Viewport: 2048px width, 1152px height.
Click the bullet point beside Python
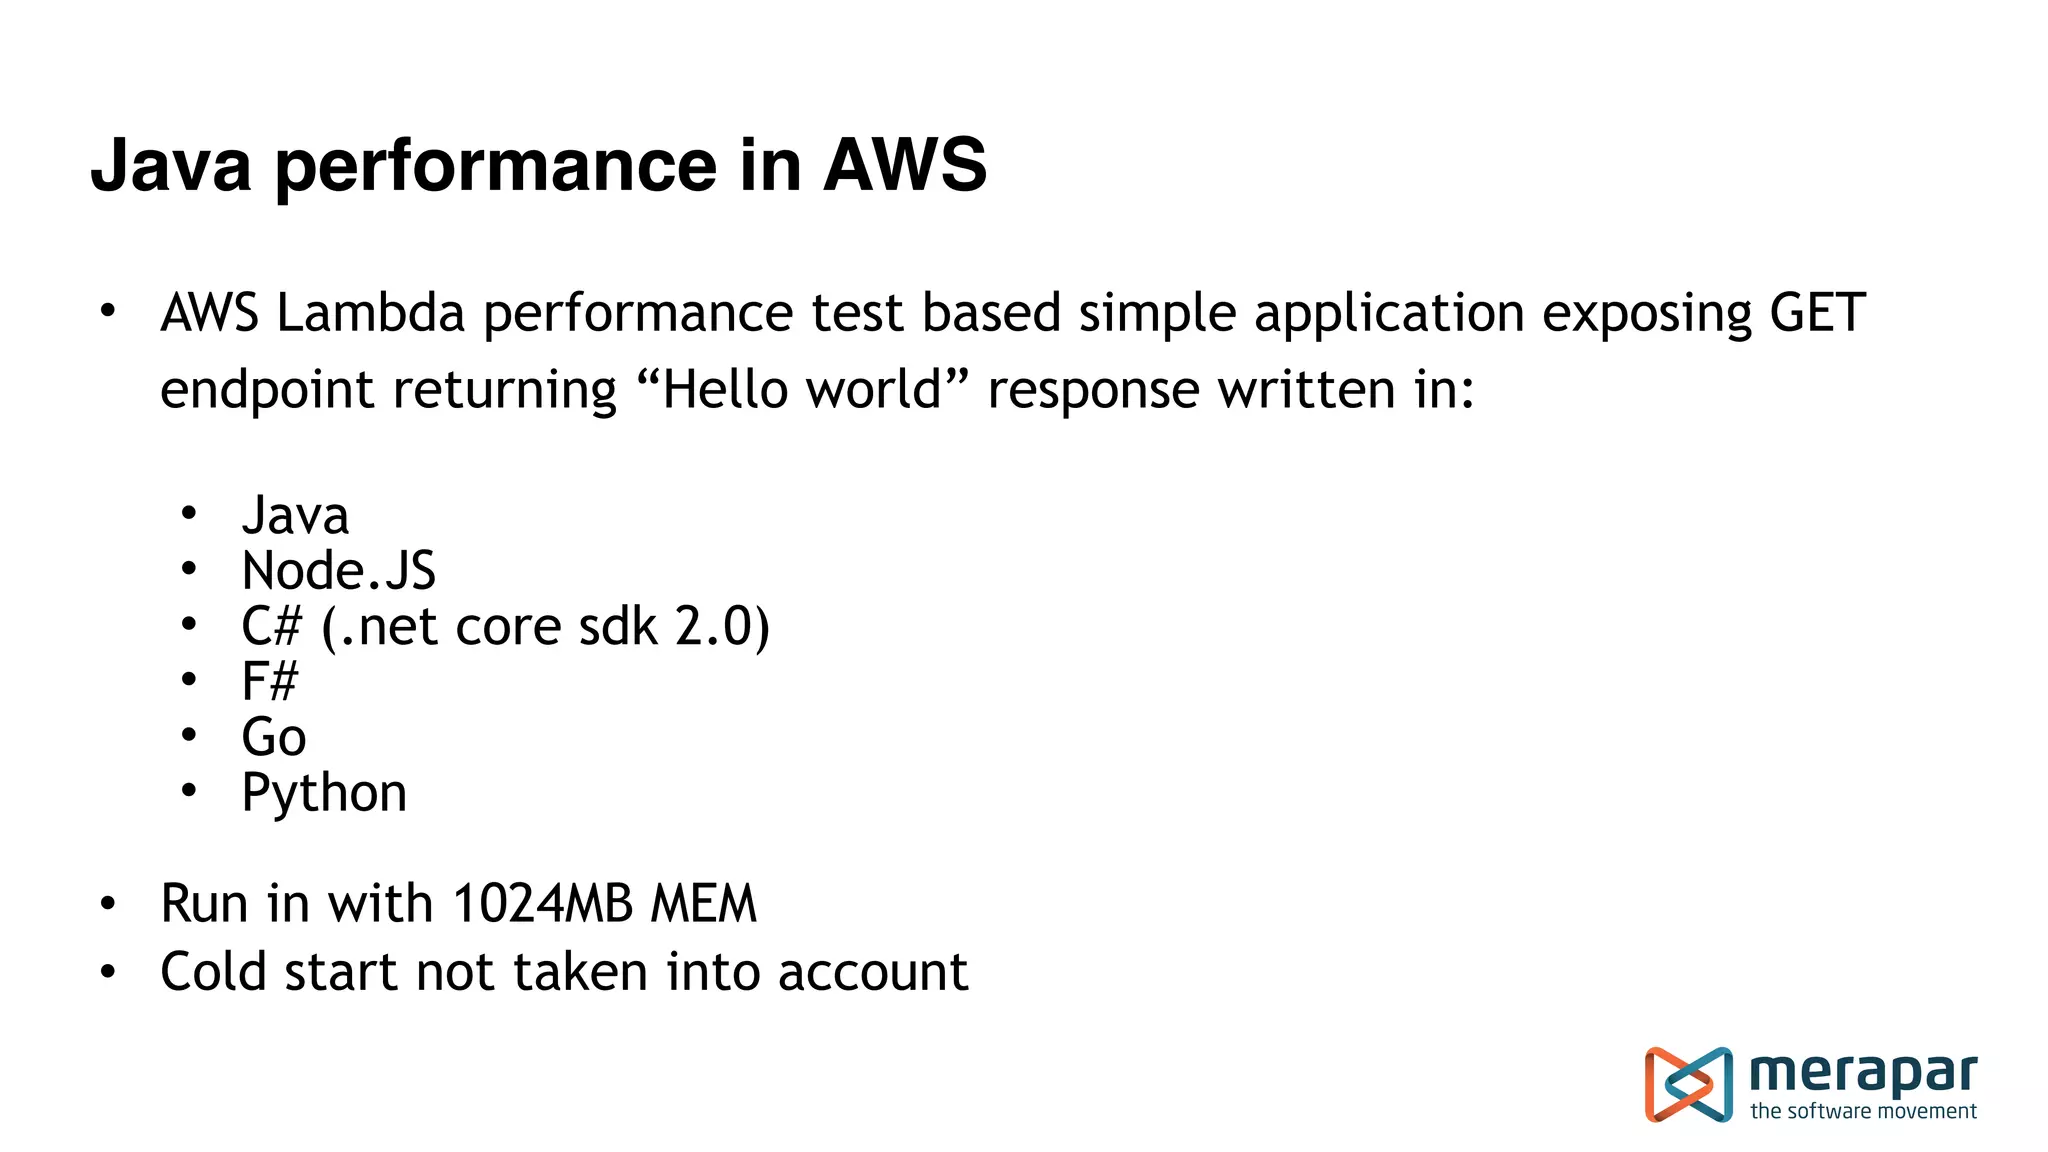tap(189, 791)
